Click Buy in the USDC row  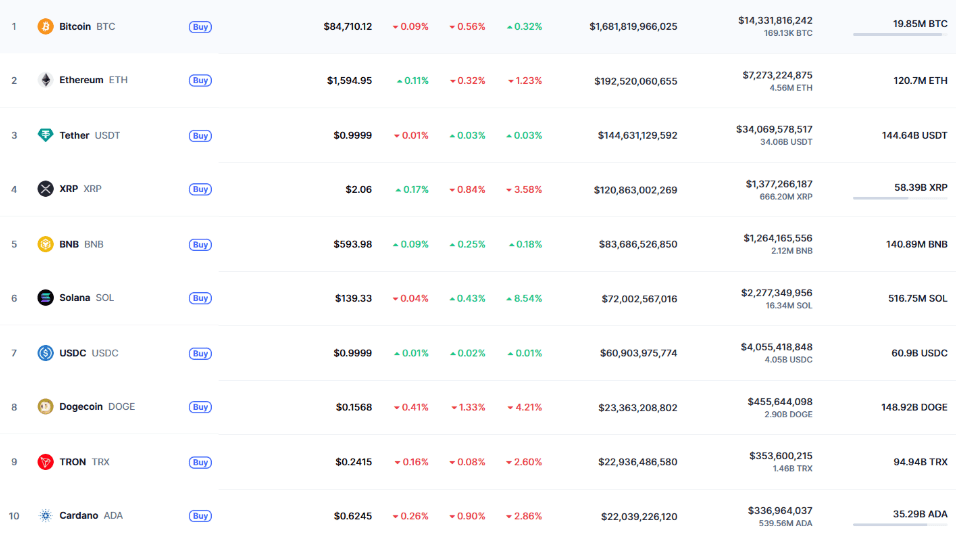click(200, 353)
